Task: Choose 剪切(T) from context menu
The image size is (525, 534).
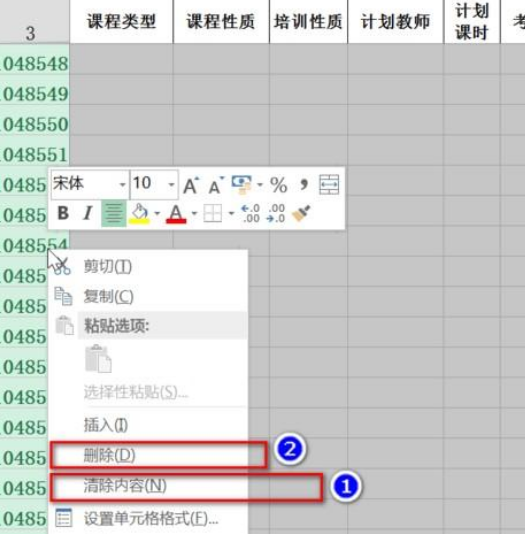Action: click(x=148, y=267)
